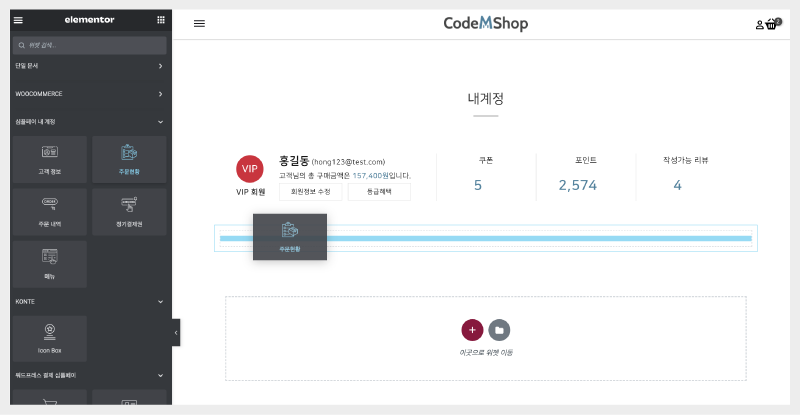Select the 정기결제권 widget
Image resolution: width=800 pixels, height=415 pixels.
[129, 211]
